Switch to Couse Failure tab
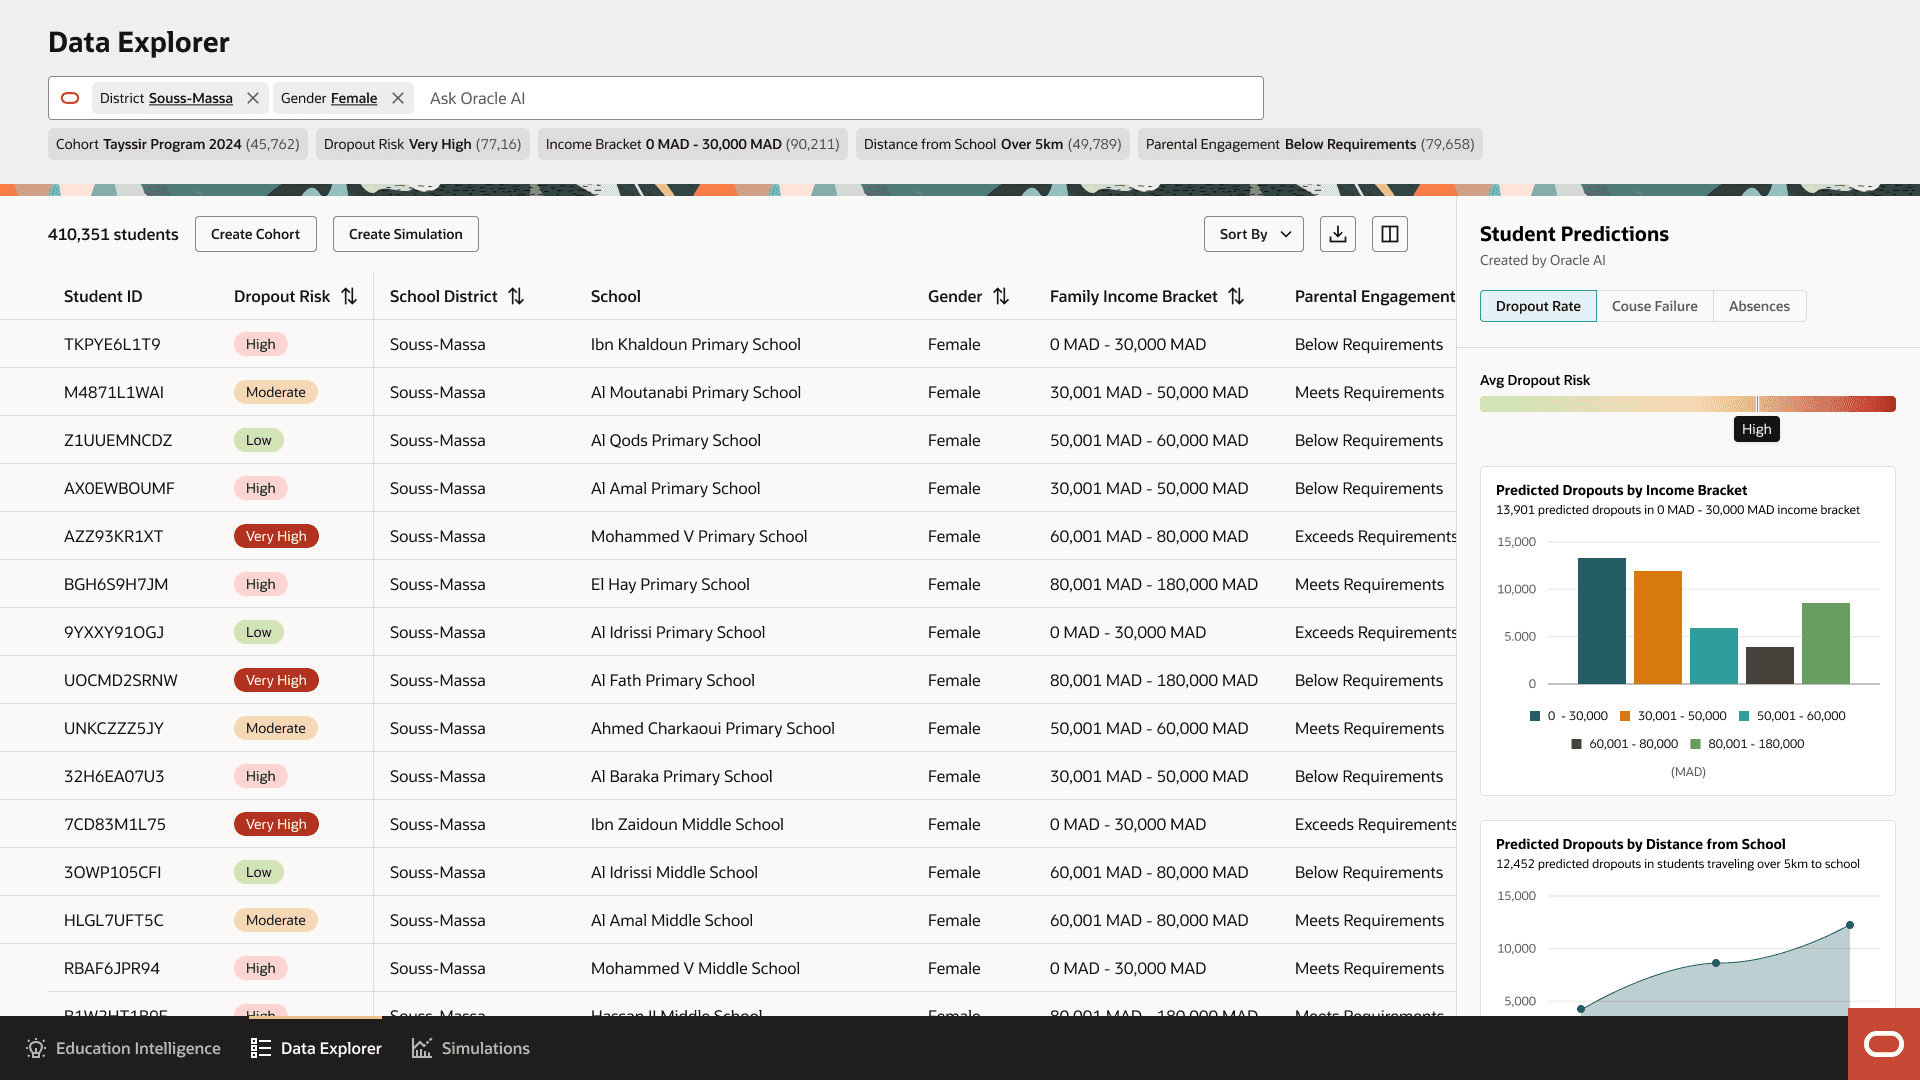1920x1080 pixels. pos(1654,306)
